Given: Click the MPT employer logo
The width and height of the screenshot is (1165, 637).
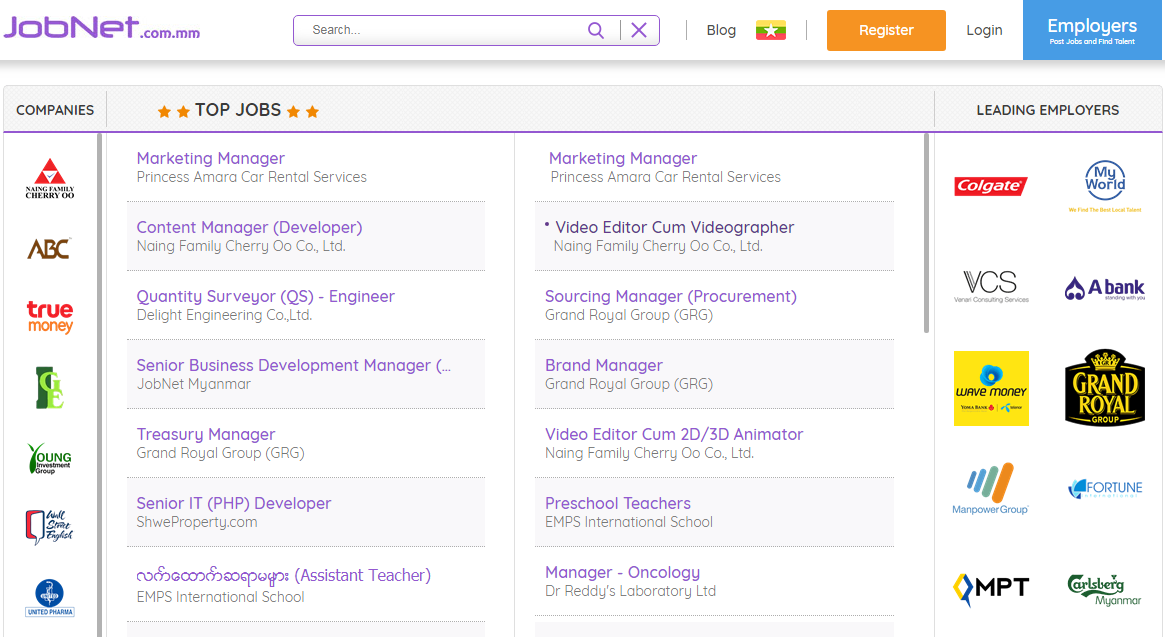Looking at the screenshot, I should pyautogui.click(x=991, y=588).
